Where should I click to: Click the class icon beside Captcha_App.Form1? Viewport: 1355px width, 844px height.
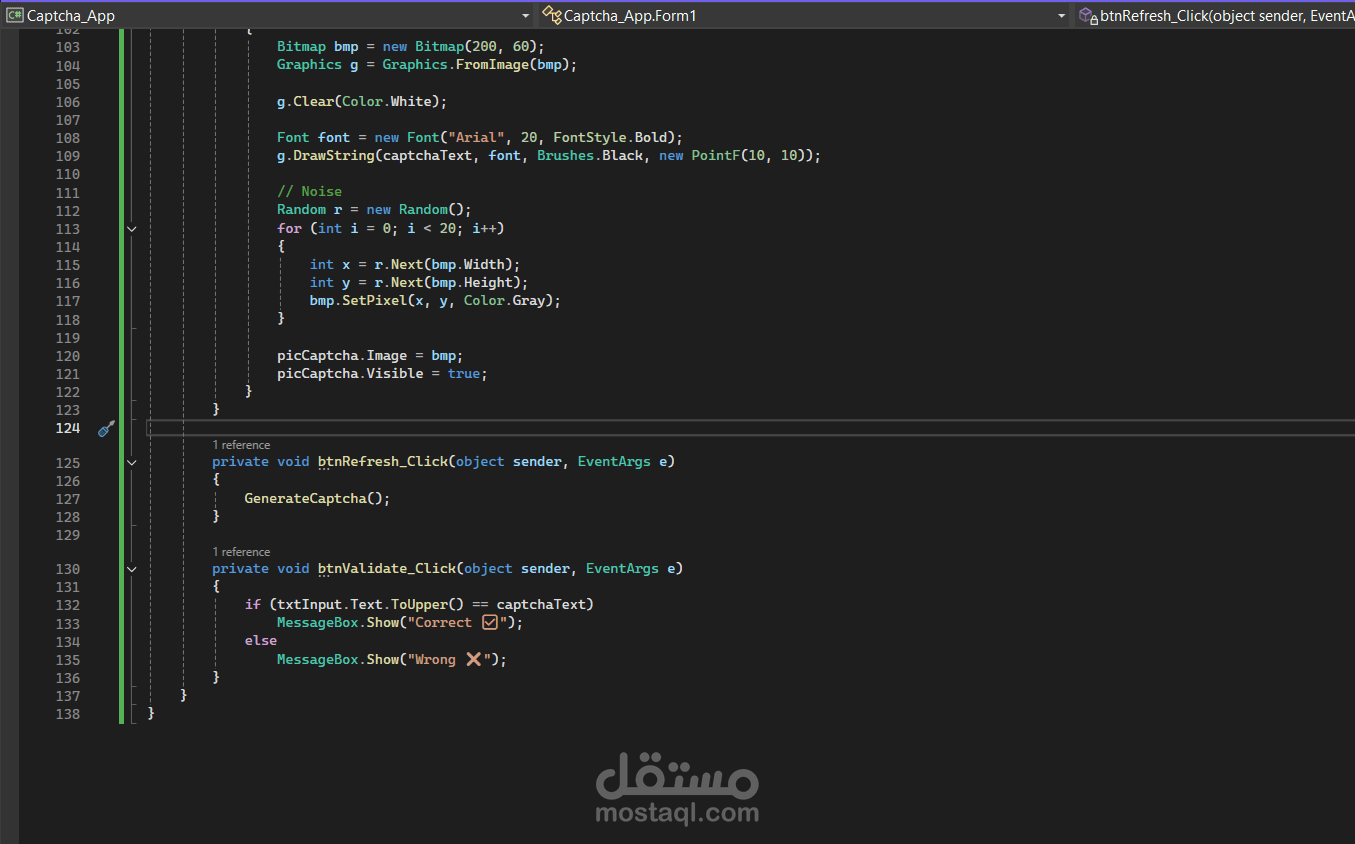[x=551, y=15]
